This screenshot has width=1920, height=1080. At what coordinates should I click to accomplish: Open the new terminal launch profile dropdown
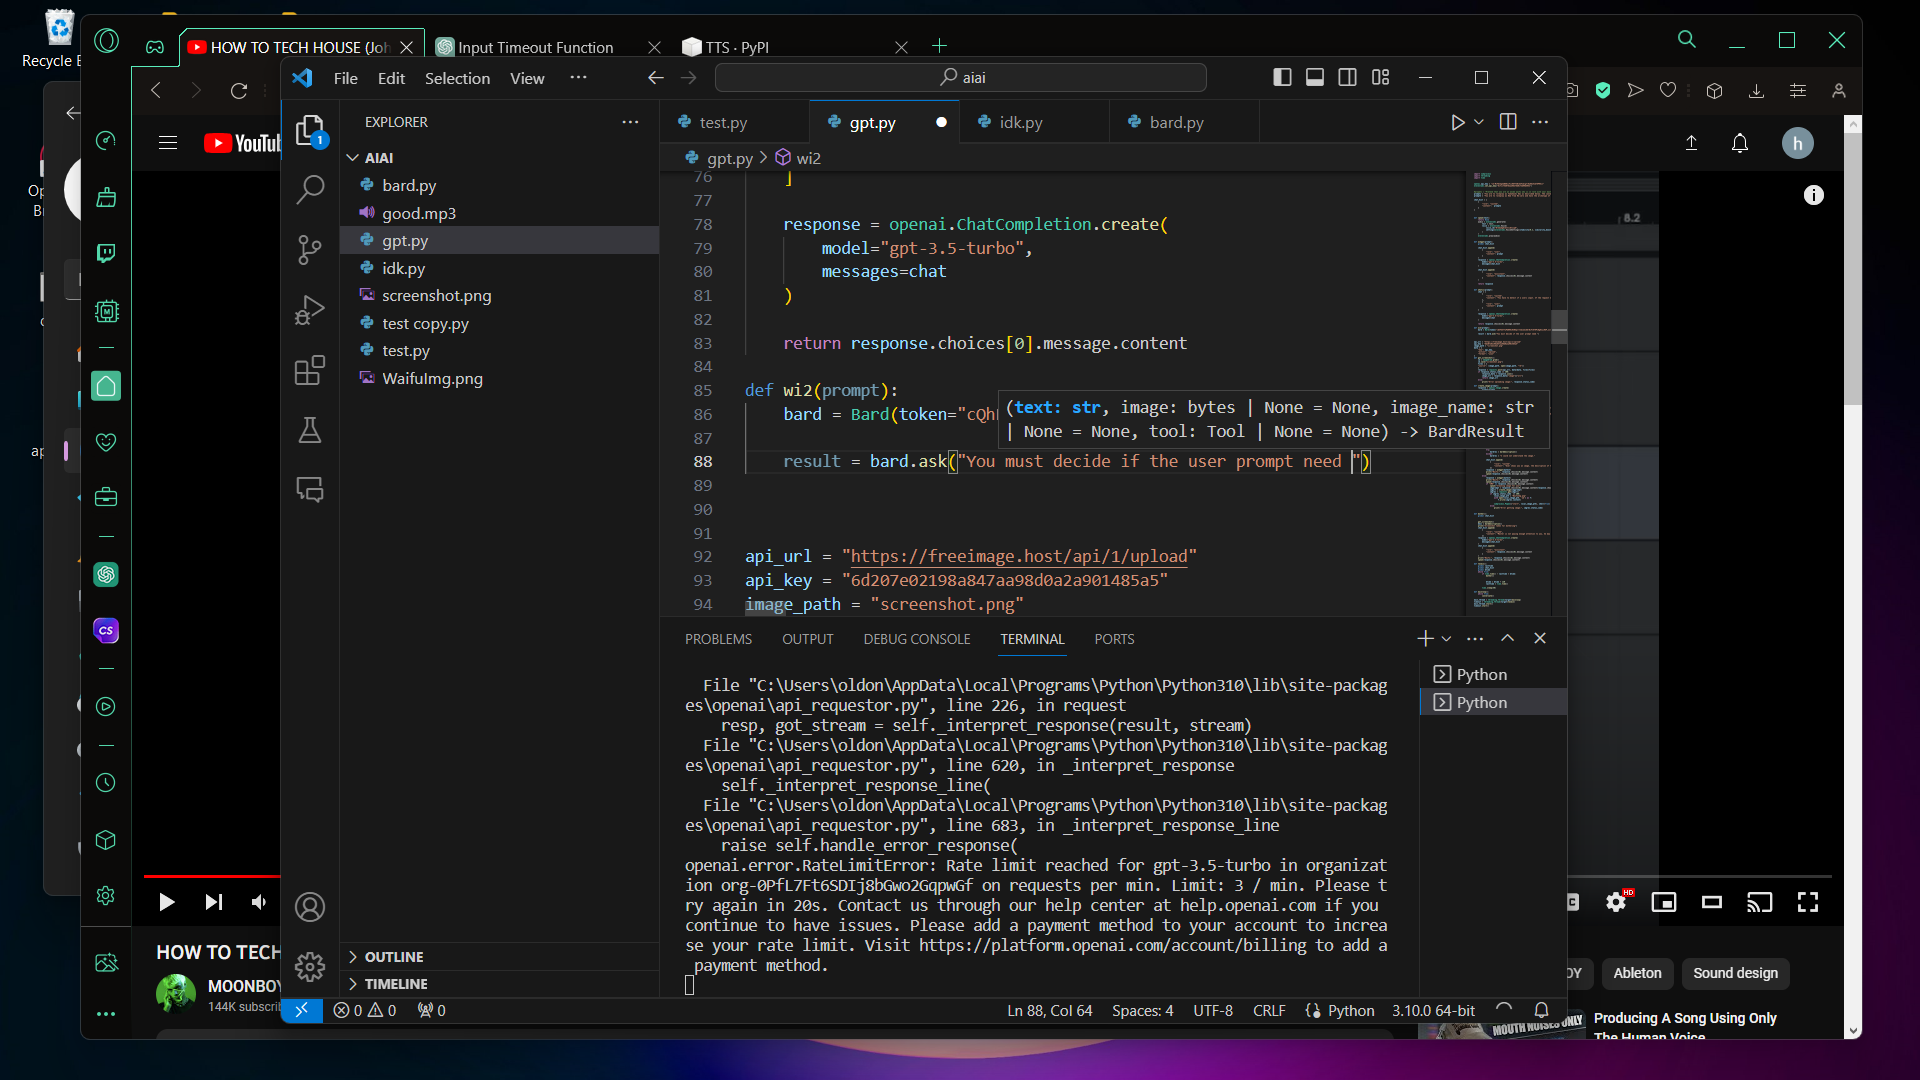click(x=1446, y=639)
